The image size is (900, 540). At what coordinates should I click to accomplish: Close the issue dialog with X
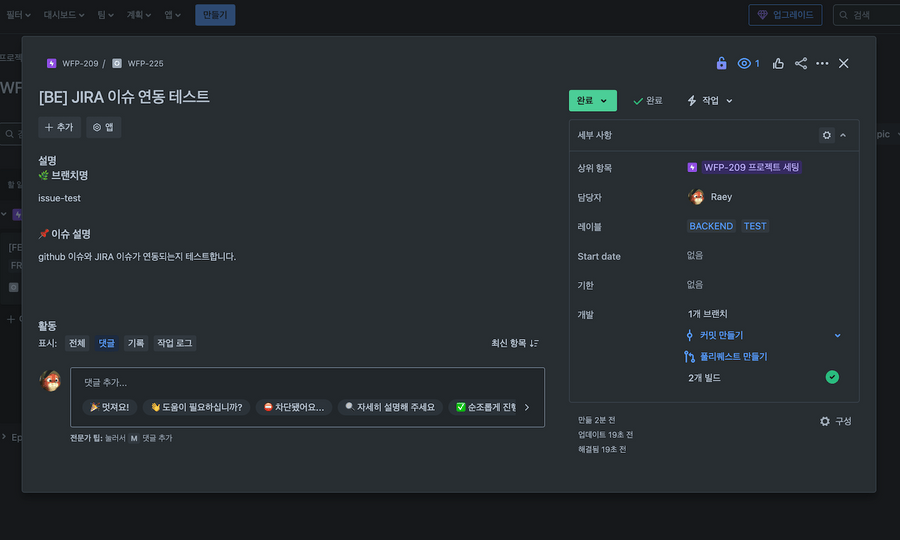pos(843,63)
